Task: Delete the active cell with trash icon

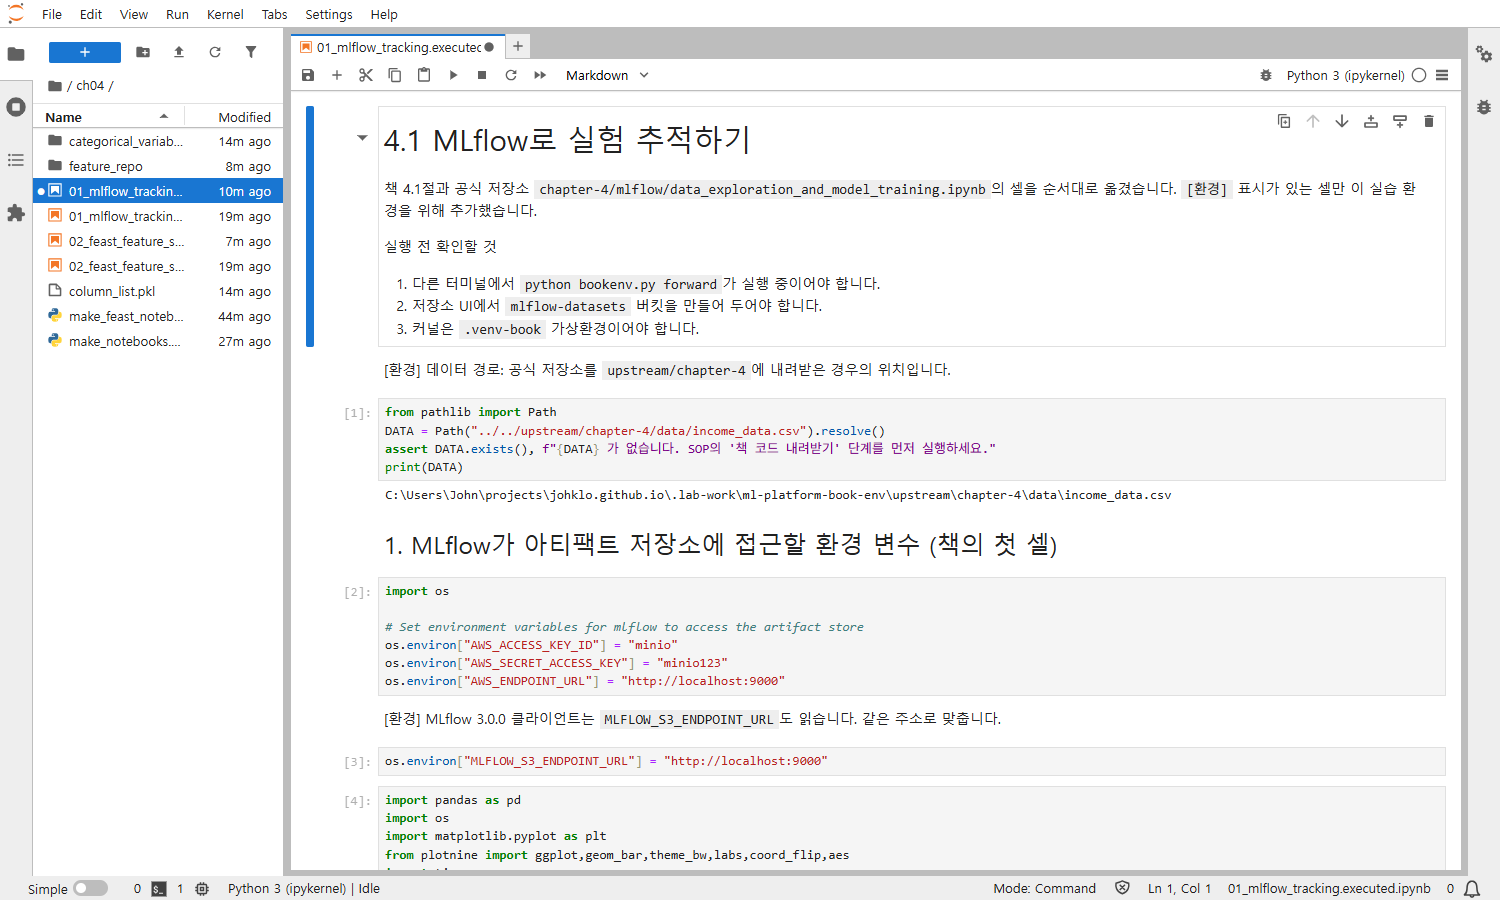Action: pos(1429,121)
